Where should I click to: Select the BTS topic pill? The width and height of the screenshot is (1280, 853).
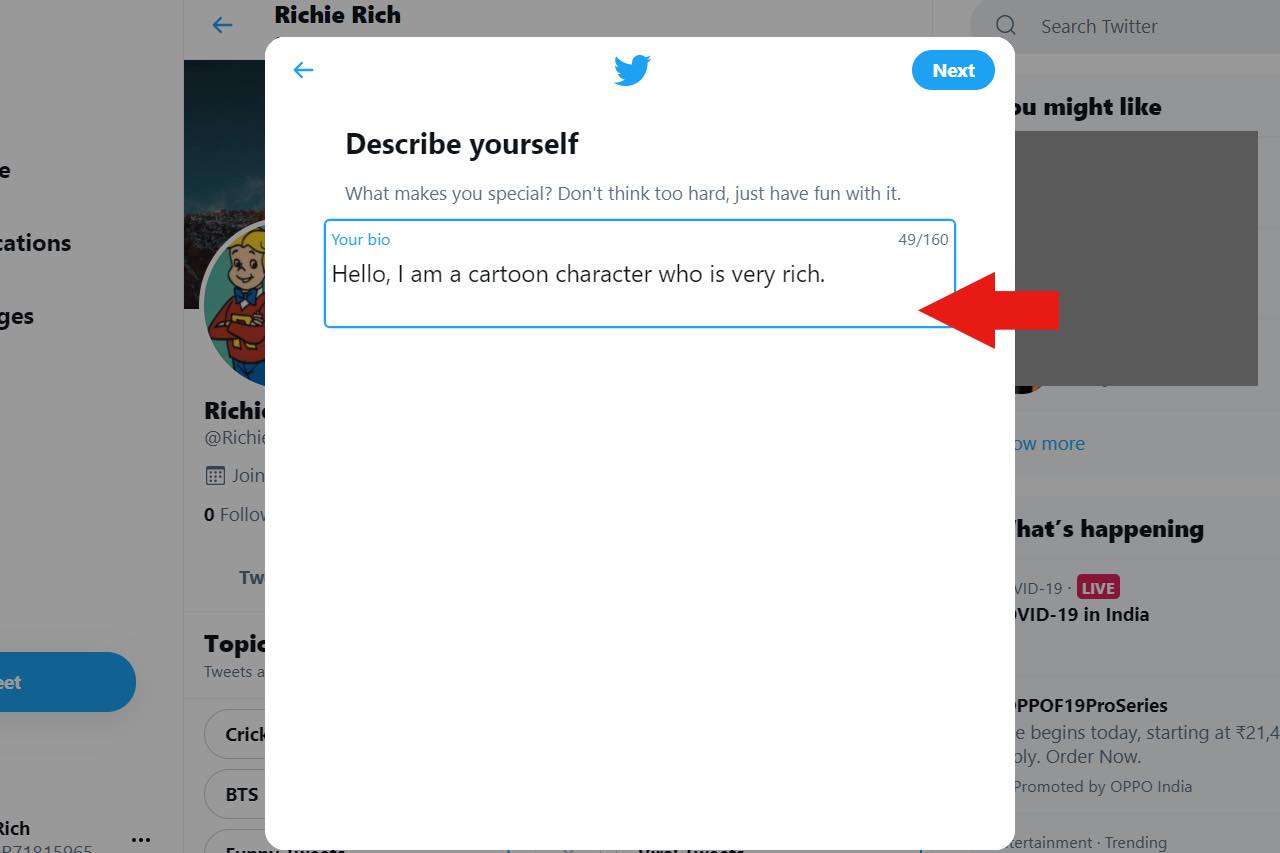236,794
